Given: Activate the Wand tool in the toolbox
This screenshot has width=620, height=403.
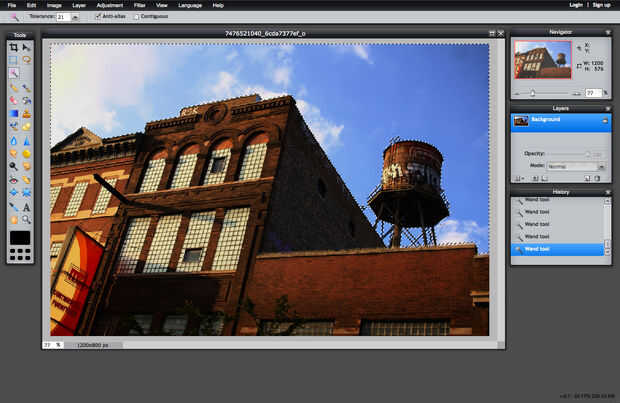Looking at the screenshot, I should click(x=14, y=73).
